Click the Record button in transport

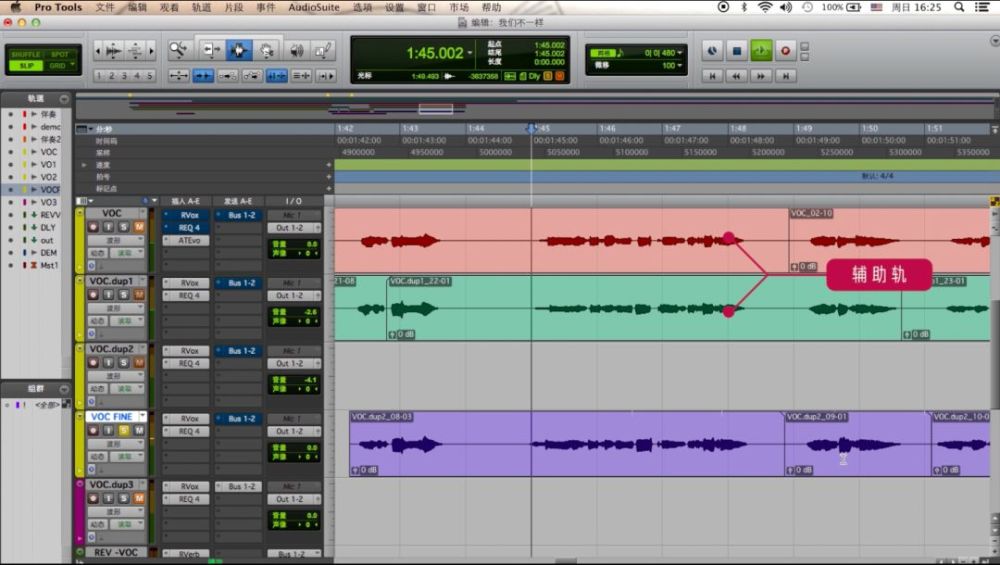(x=786, y=51)
